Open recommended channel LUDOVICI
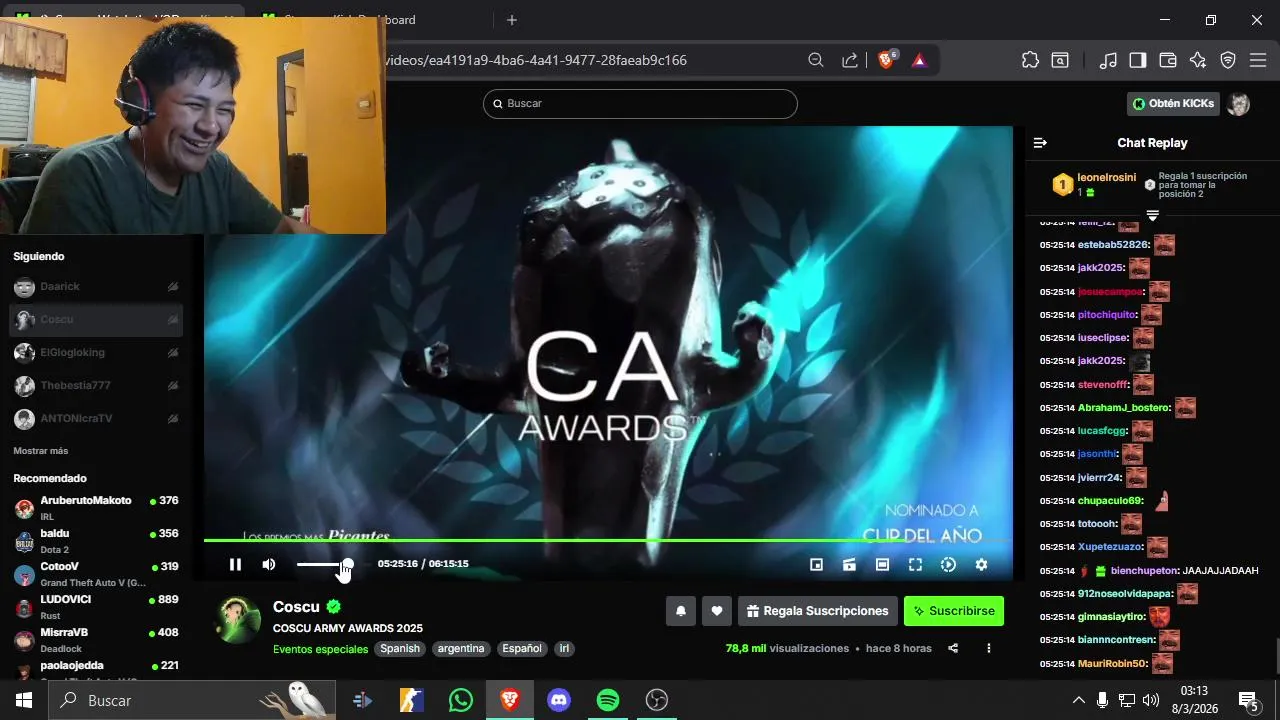Screen dimensions: 1280x720 [x=96, y=607]
